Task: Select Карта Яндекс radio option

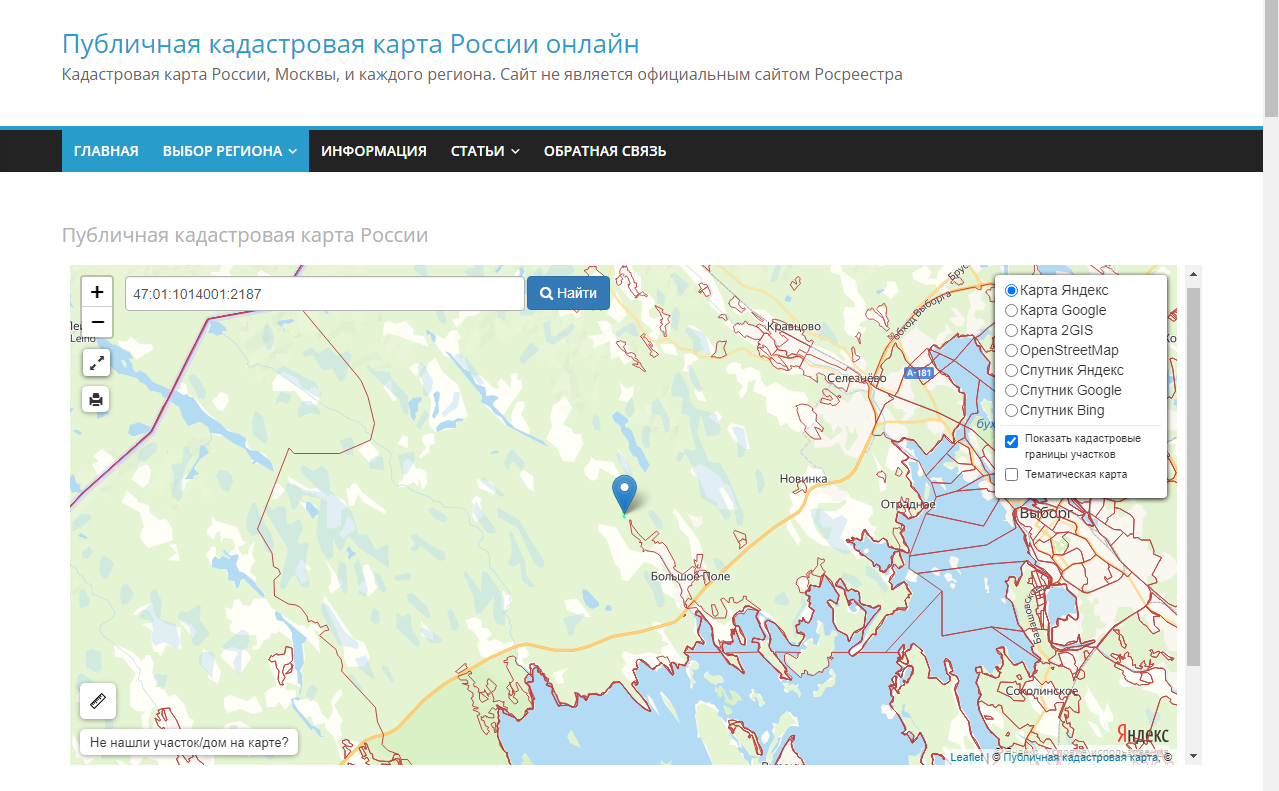Action: coord(1011,290)
